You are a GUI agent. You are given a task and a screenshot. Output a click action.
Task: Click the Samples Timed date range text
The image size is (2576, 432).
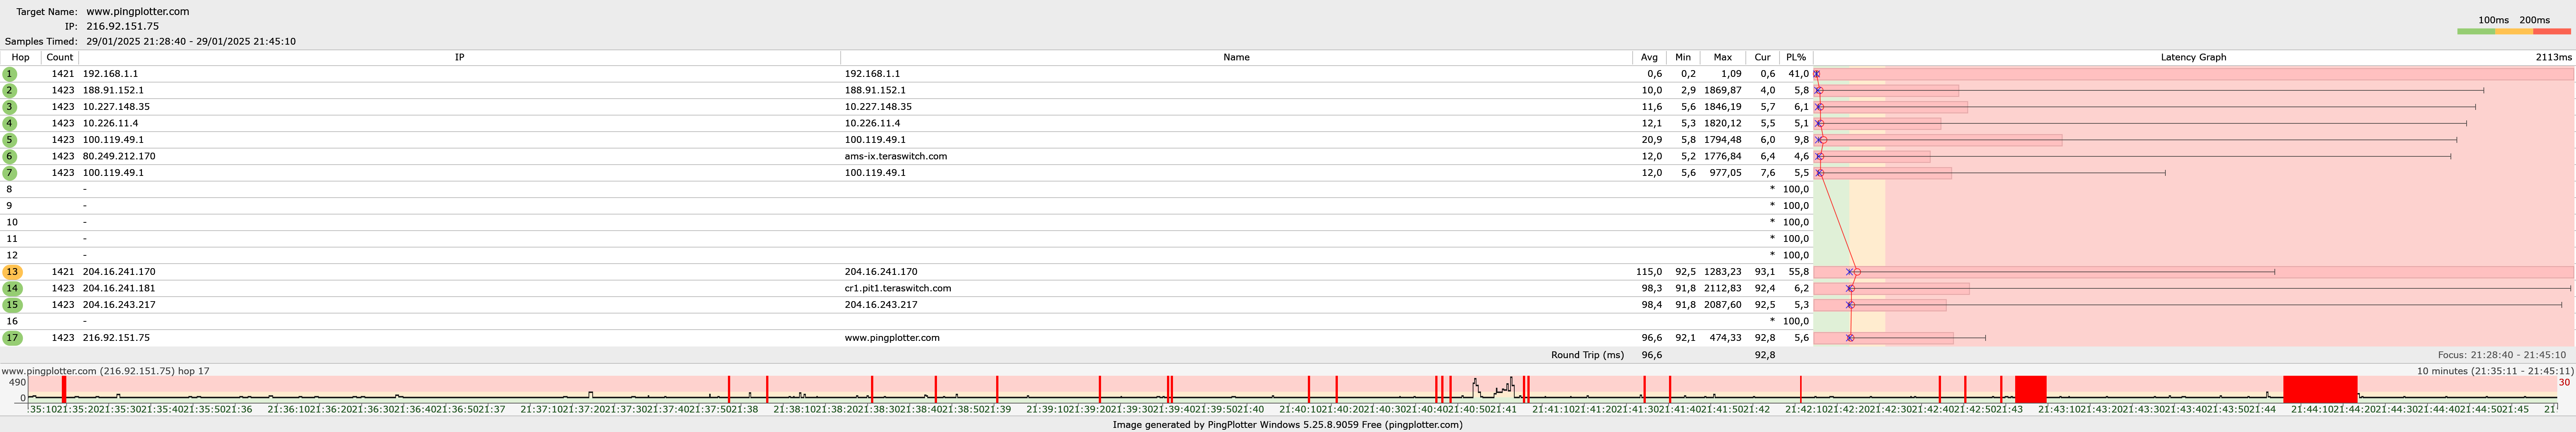(191, 42)
